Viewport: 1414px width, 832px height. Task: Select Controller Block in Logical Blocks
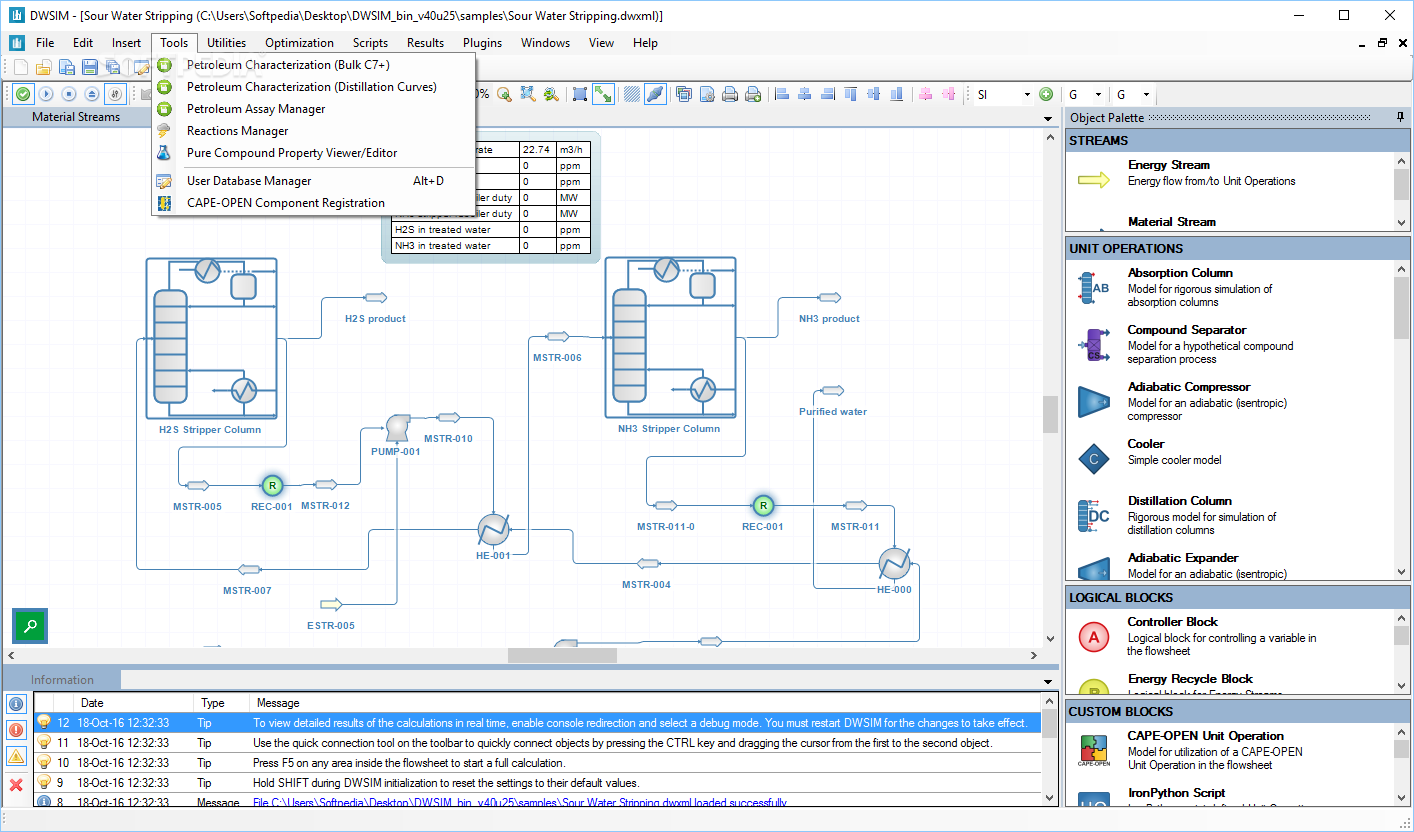(1230, 636)
